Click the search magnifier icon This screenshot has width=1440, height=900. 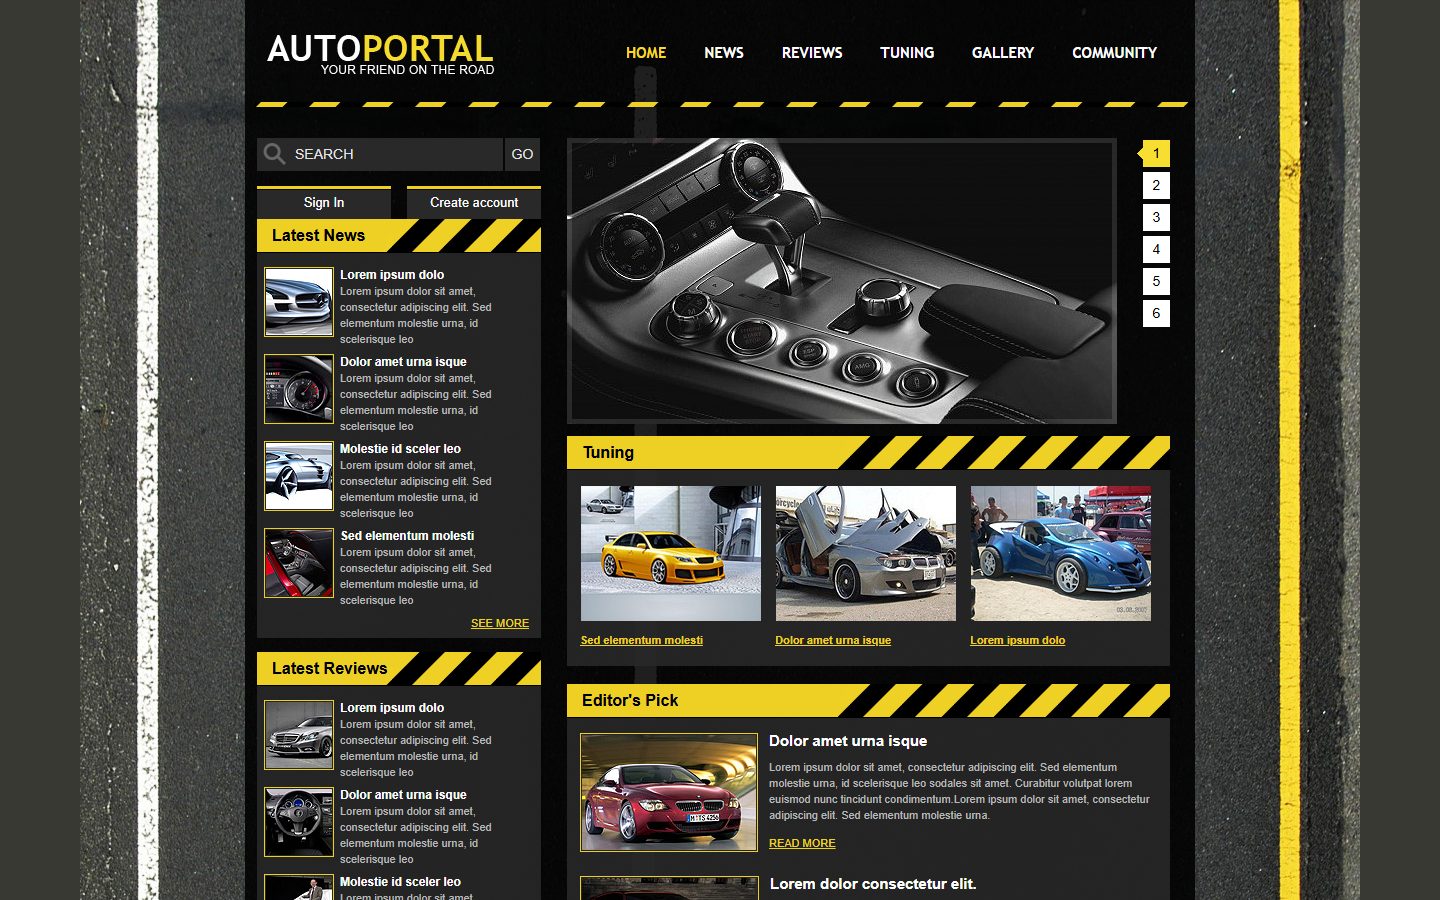[x=274, y=154]
